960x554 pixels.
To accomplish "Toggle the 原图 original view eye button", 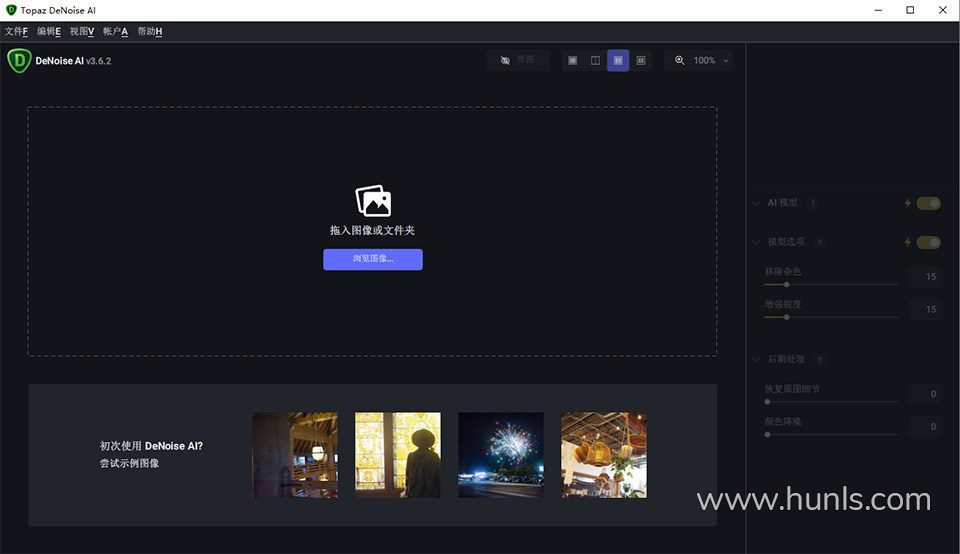I will pos(518,60).
